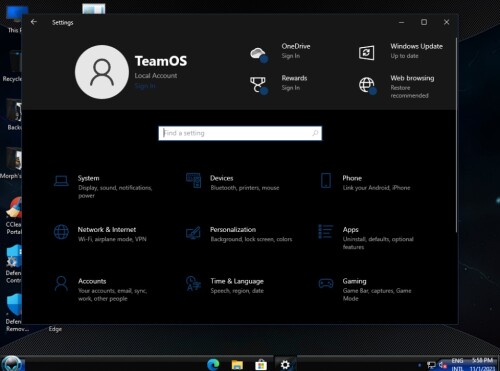Viewport: 500px width, 371px height.
Task: Click 'Background, lock screen, colors' description
Action: 251,239
